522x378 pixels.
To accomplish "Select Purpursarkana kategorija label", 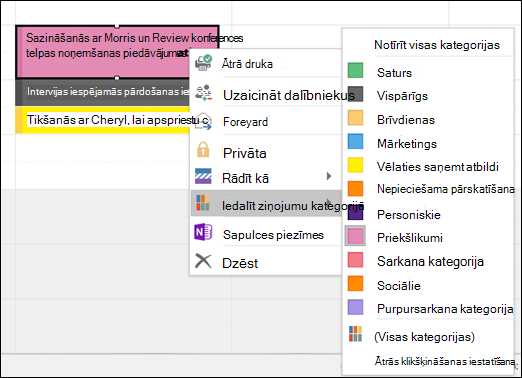I will coord(445,309).
